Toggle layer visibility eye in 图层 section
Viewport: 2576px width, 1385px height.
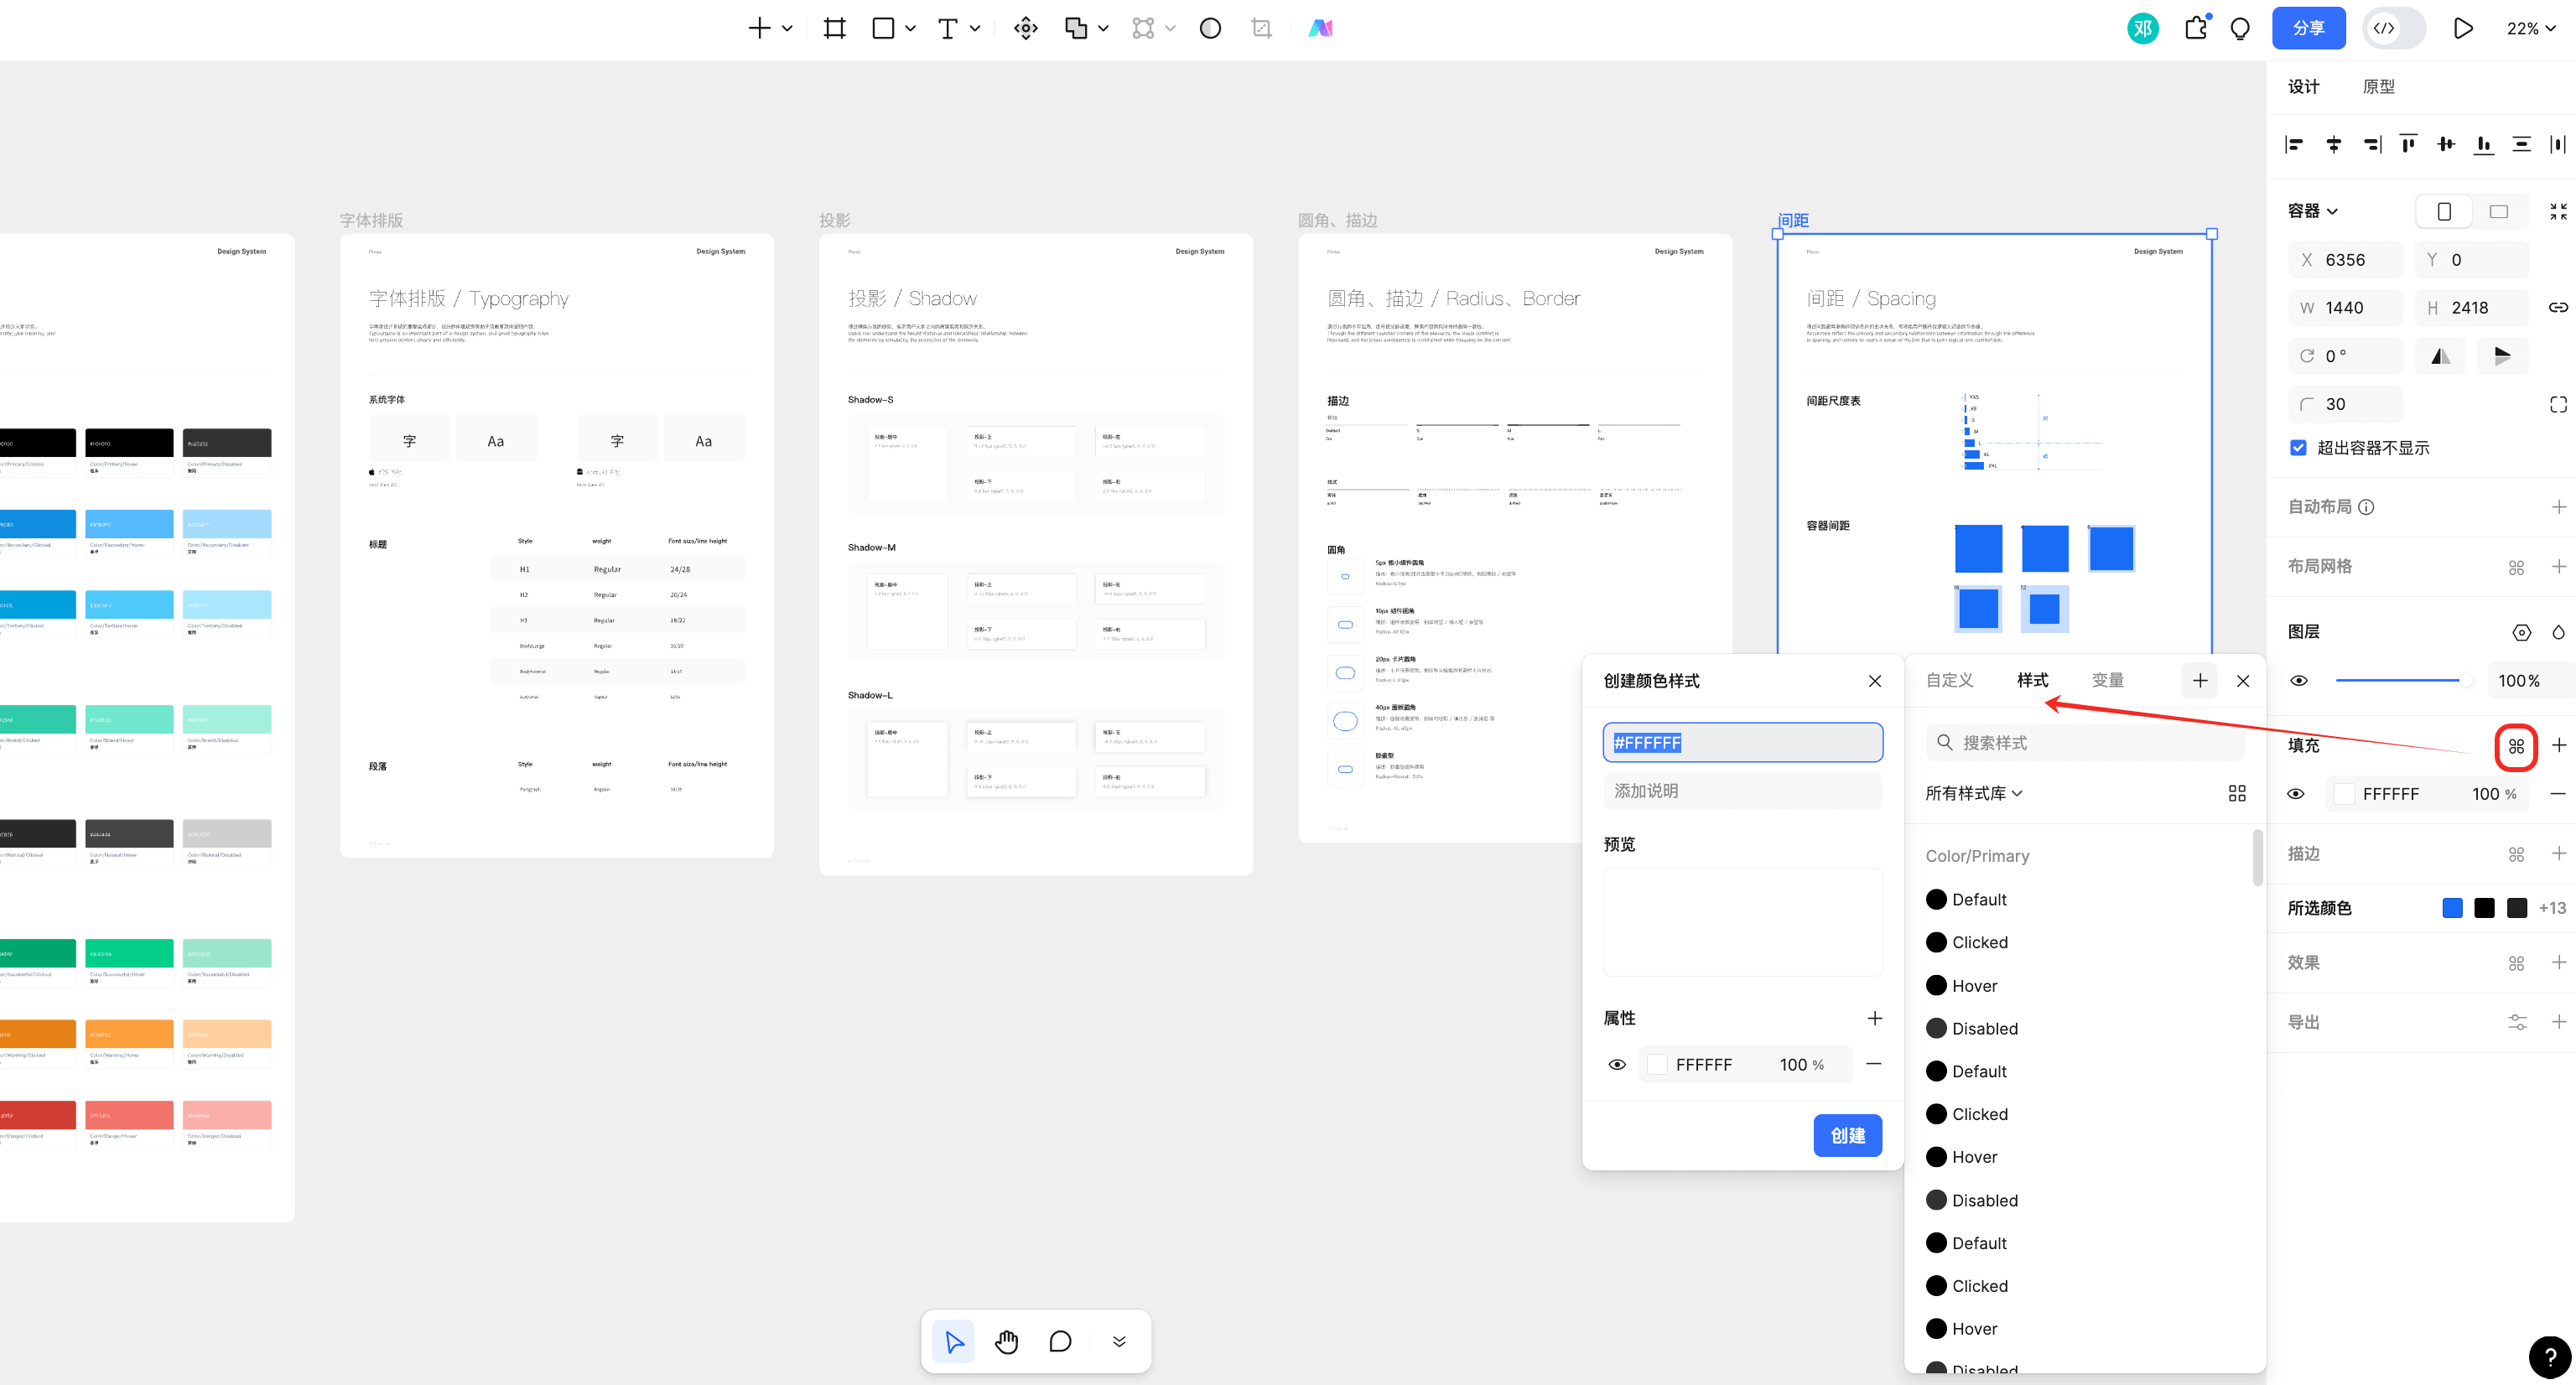(2299, 680)
